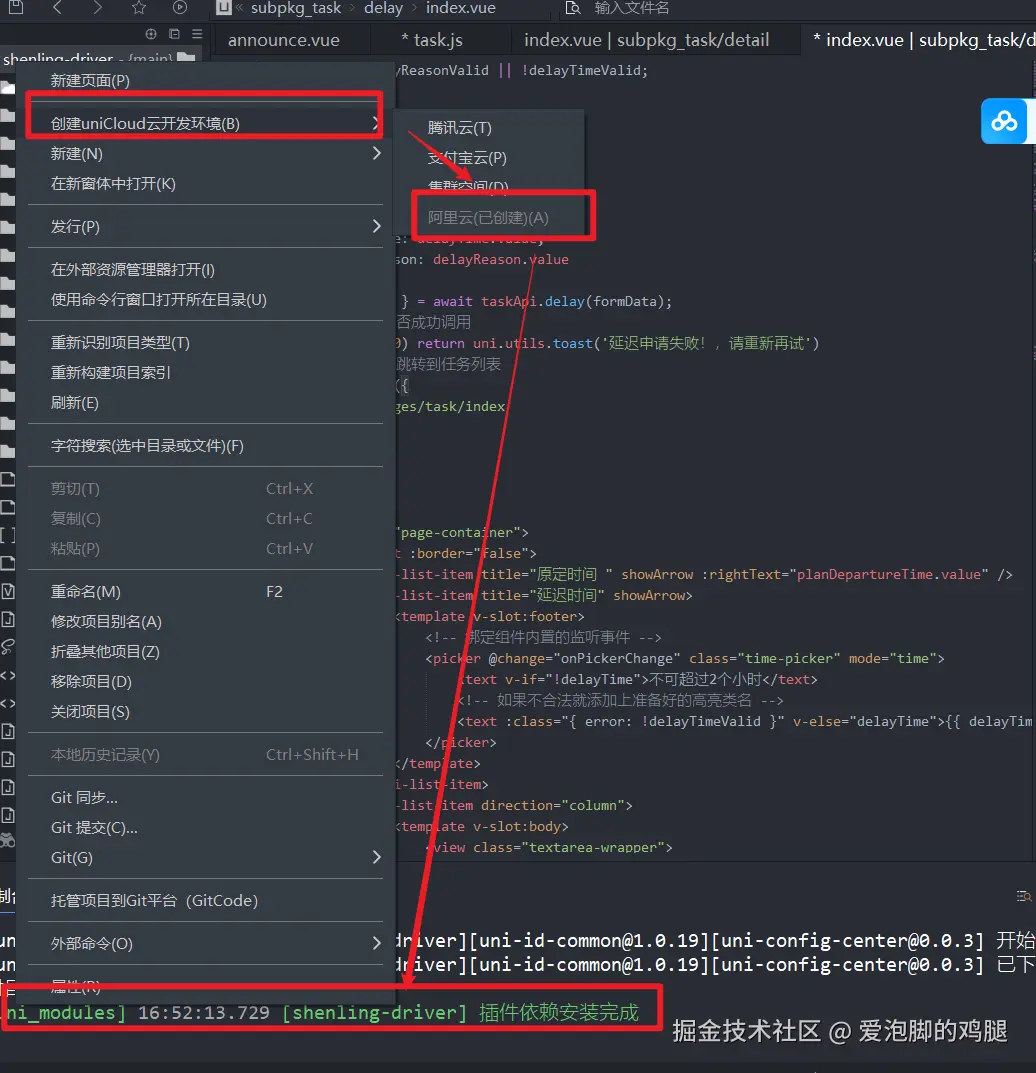Select the rightmost unsaved index.vue tab

(924, 40)
